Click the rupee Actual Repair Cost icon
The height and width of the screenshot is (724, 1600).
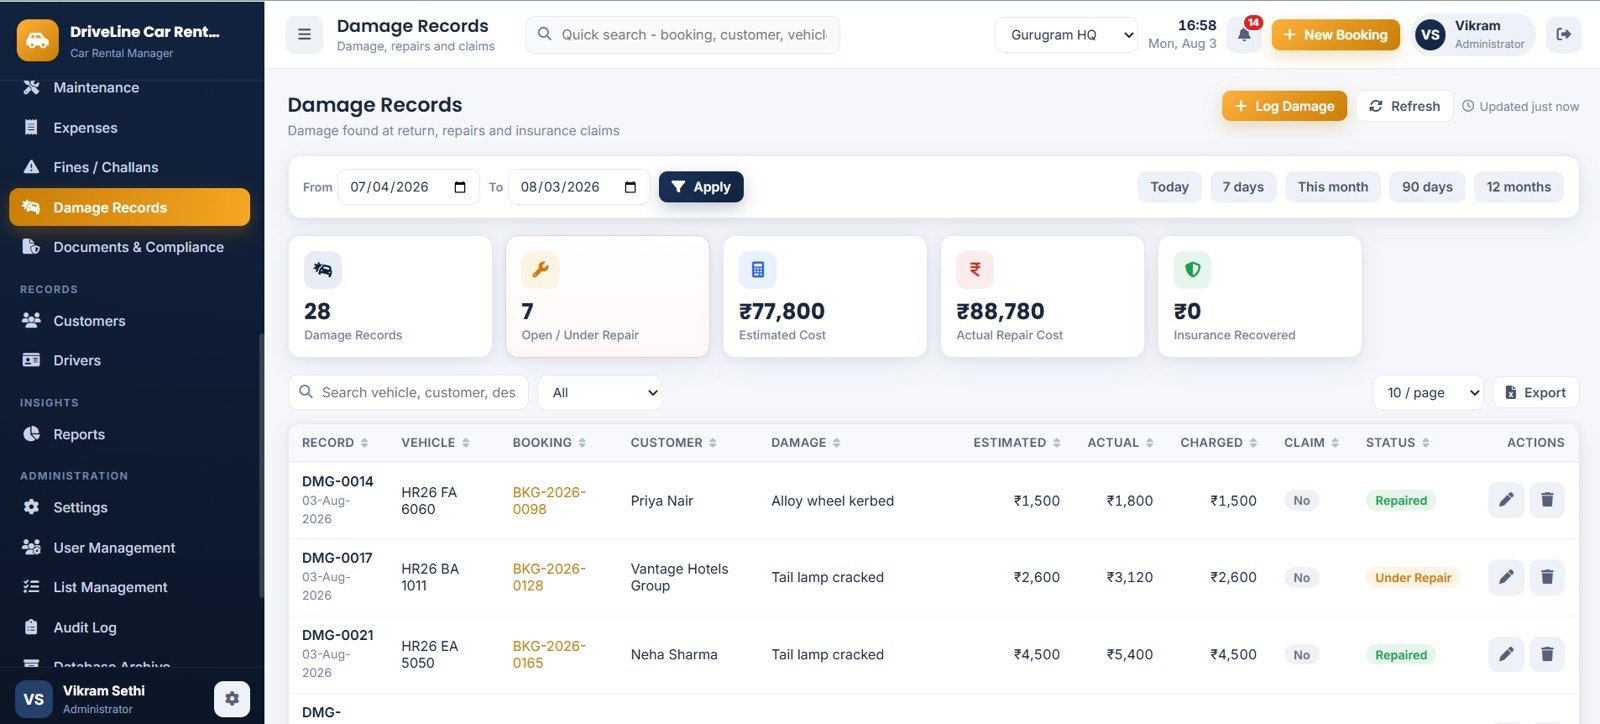pyautogui.click(x=975, y=270)
